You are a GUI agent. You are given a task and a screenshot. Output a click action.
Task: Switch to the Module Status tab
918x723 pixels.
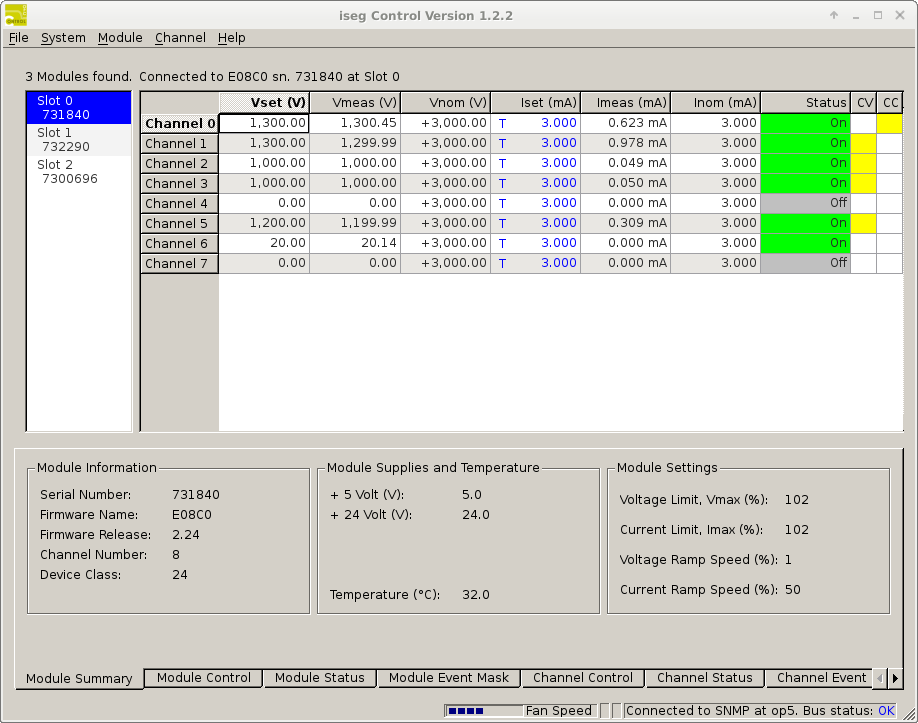(x=320, y=678)
